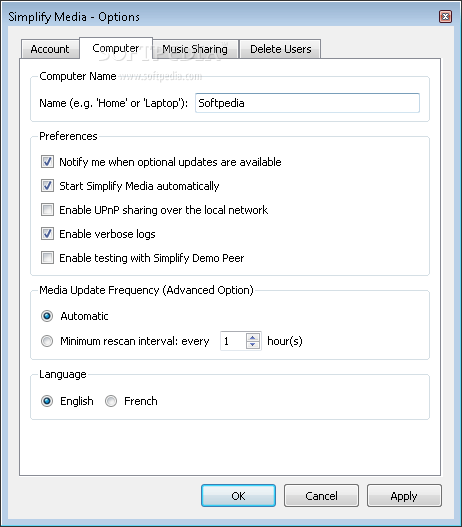Click the Apply button
This screenshot has height=527, width=462.
[404, 495]
